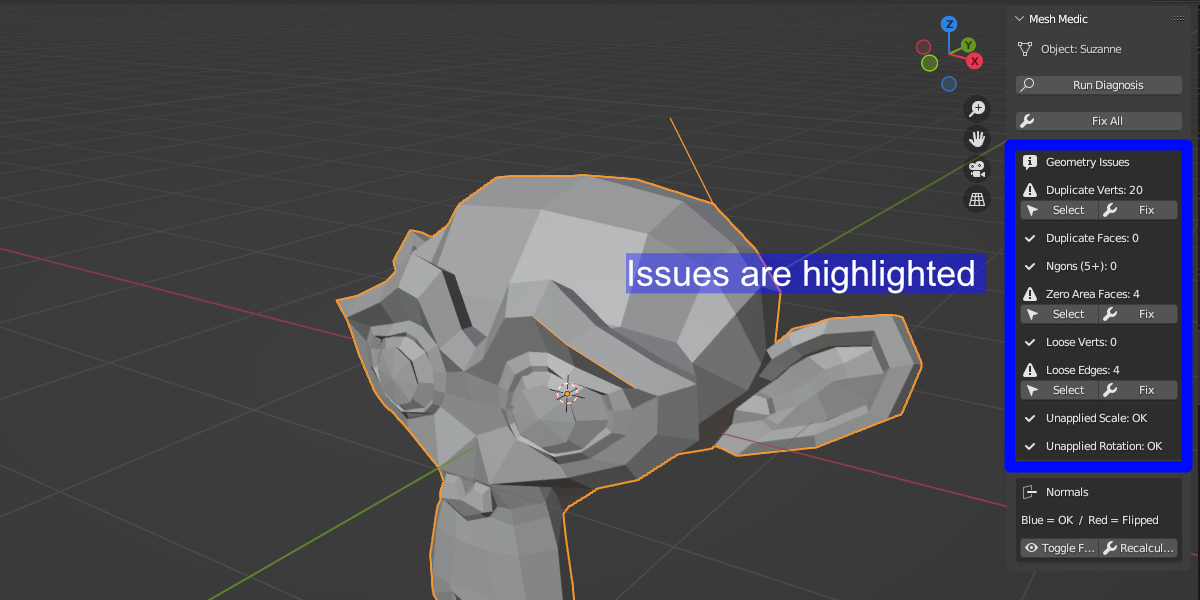Select the Zero Area Faces

coord(1059,314)
